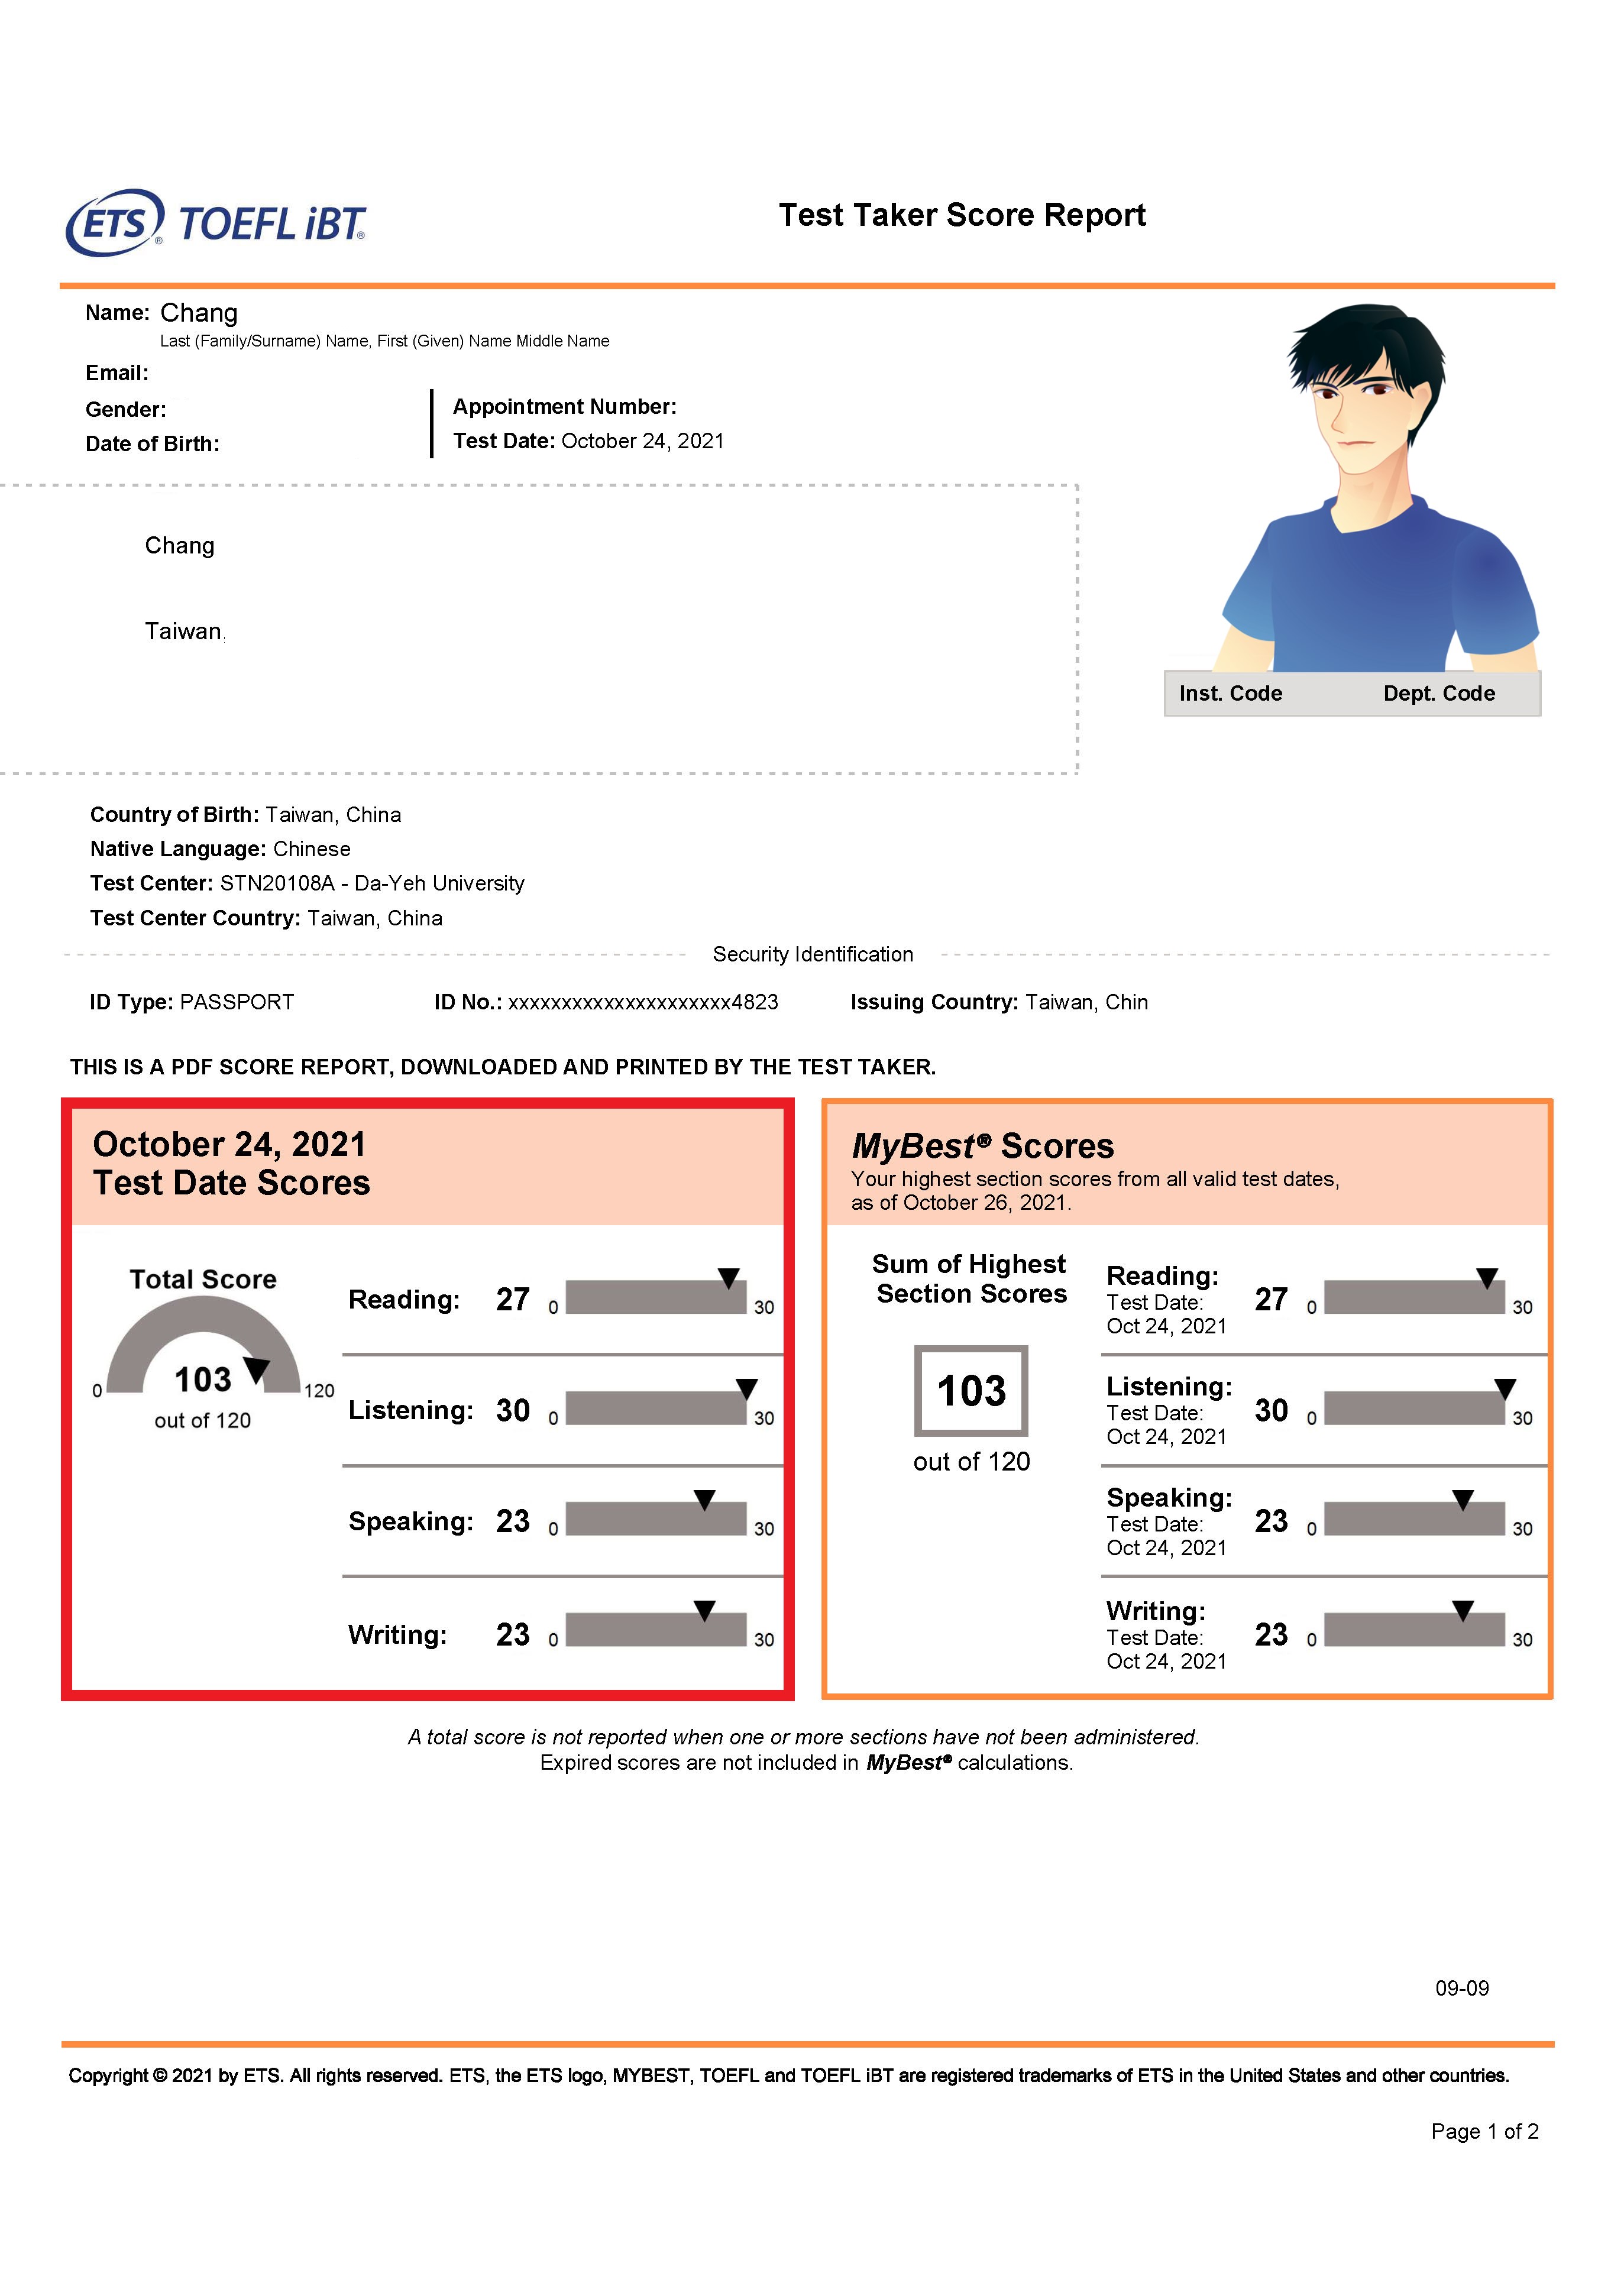This screenshot has height=2296, width=1624.
Task: Click the 'Appointment Number:' label
Action: tap(565, 407)
